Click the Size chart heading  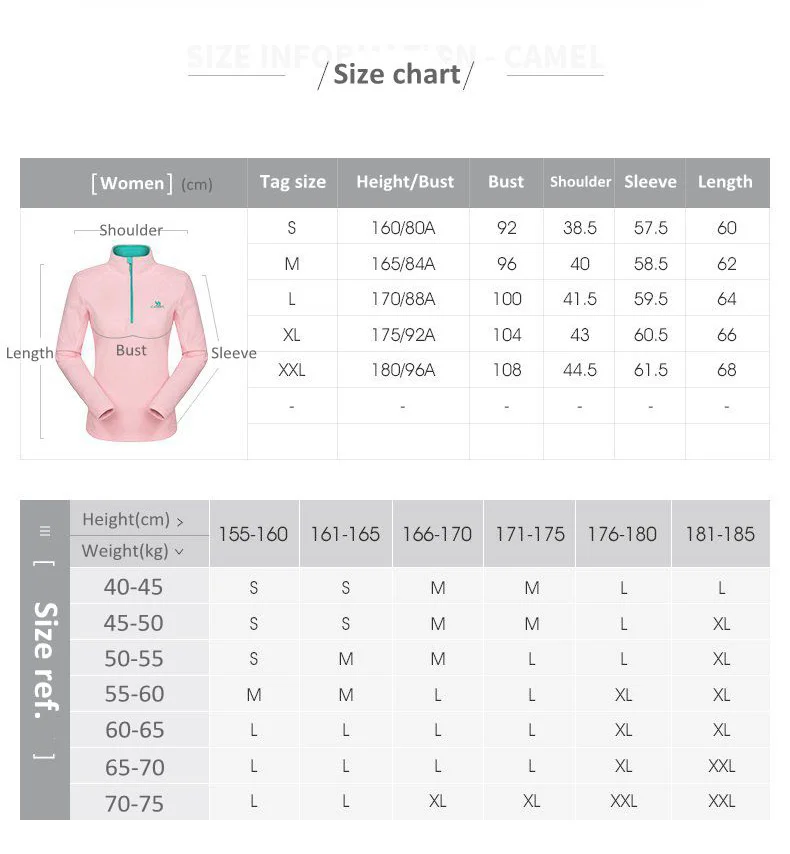click(x=397, y=74)
